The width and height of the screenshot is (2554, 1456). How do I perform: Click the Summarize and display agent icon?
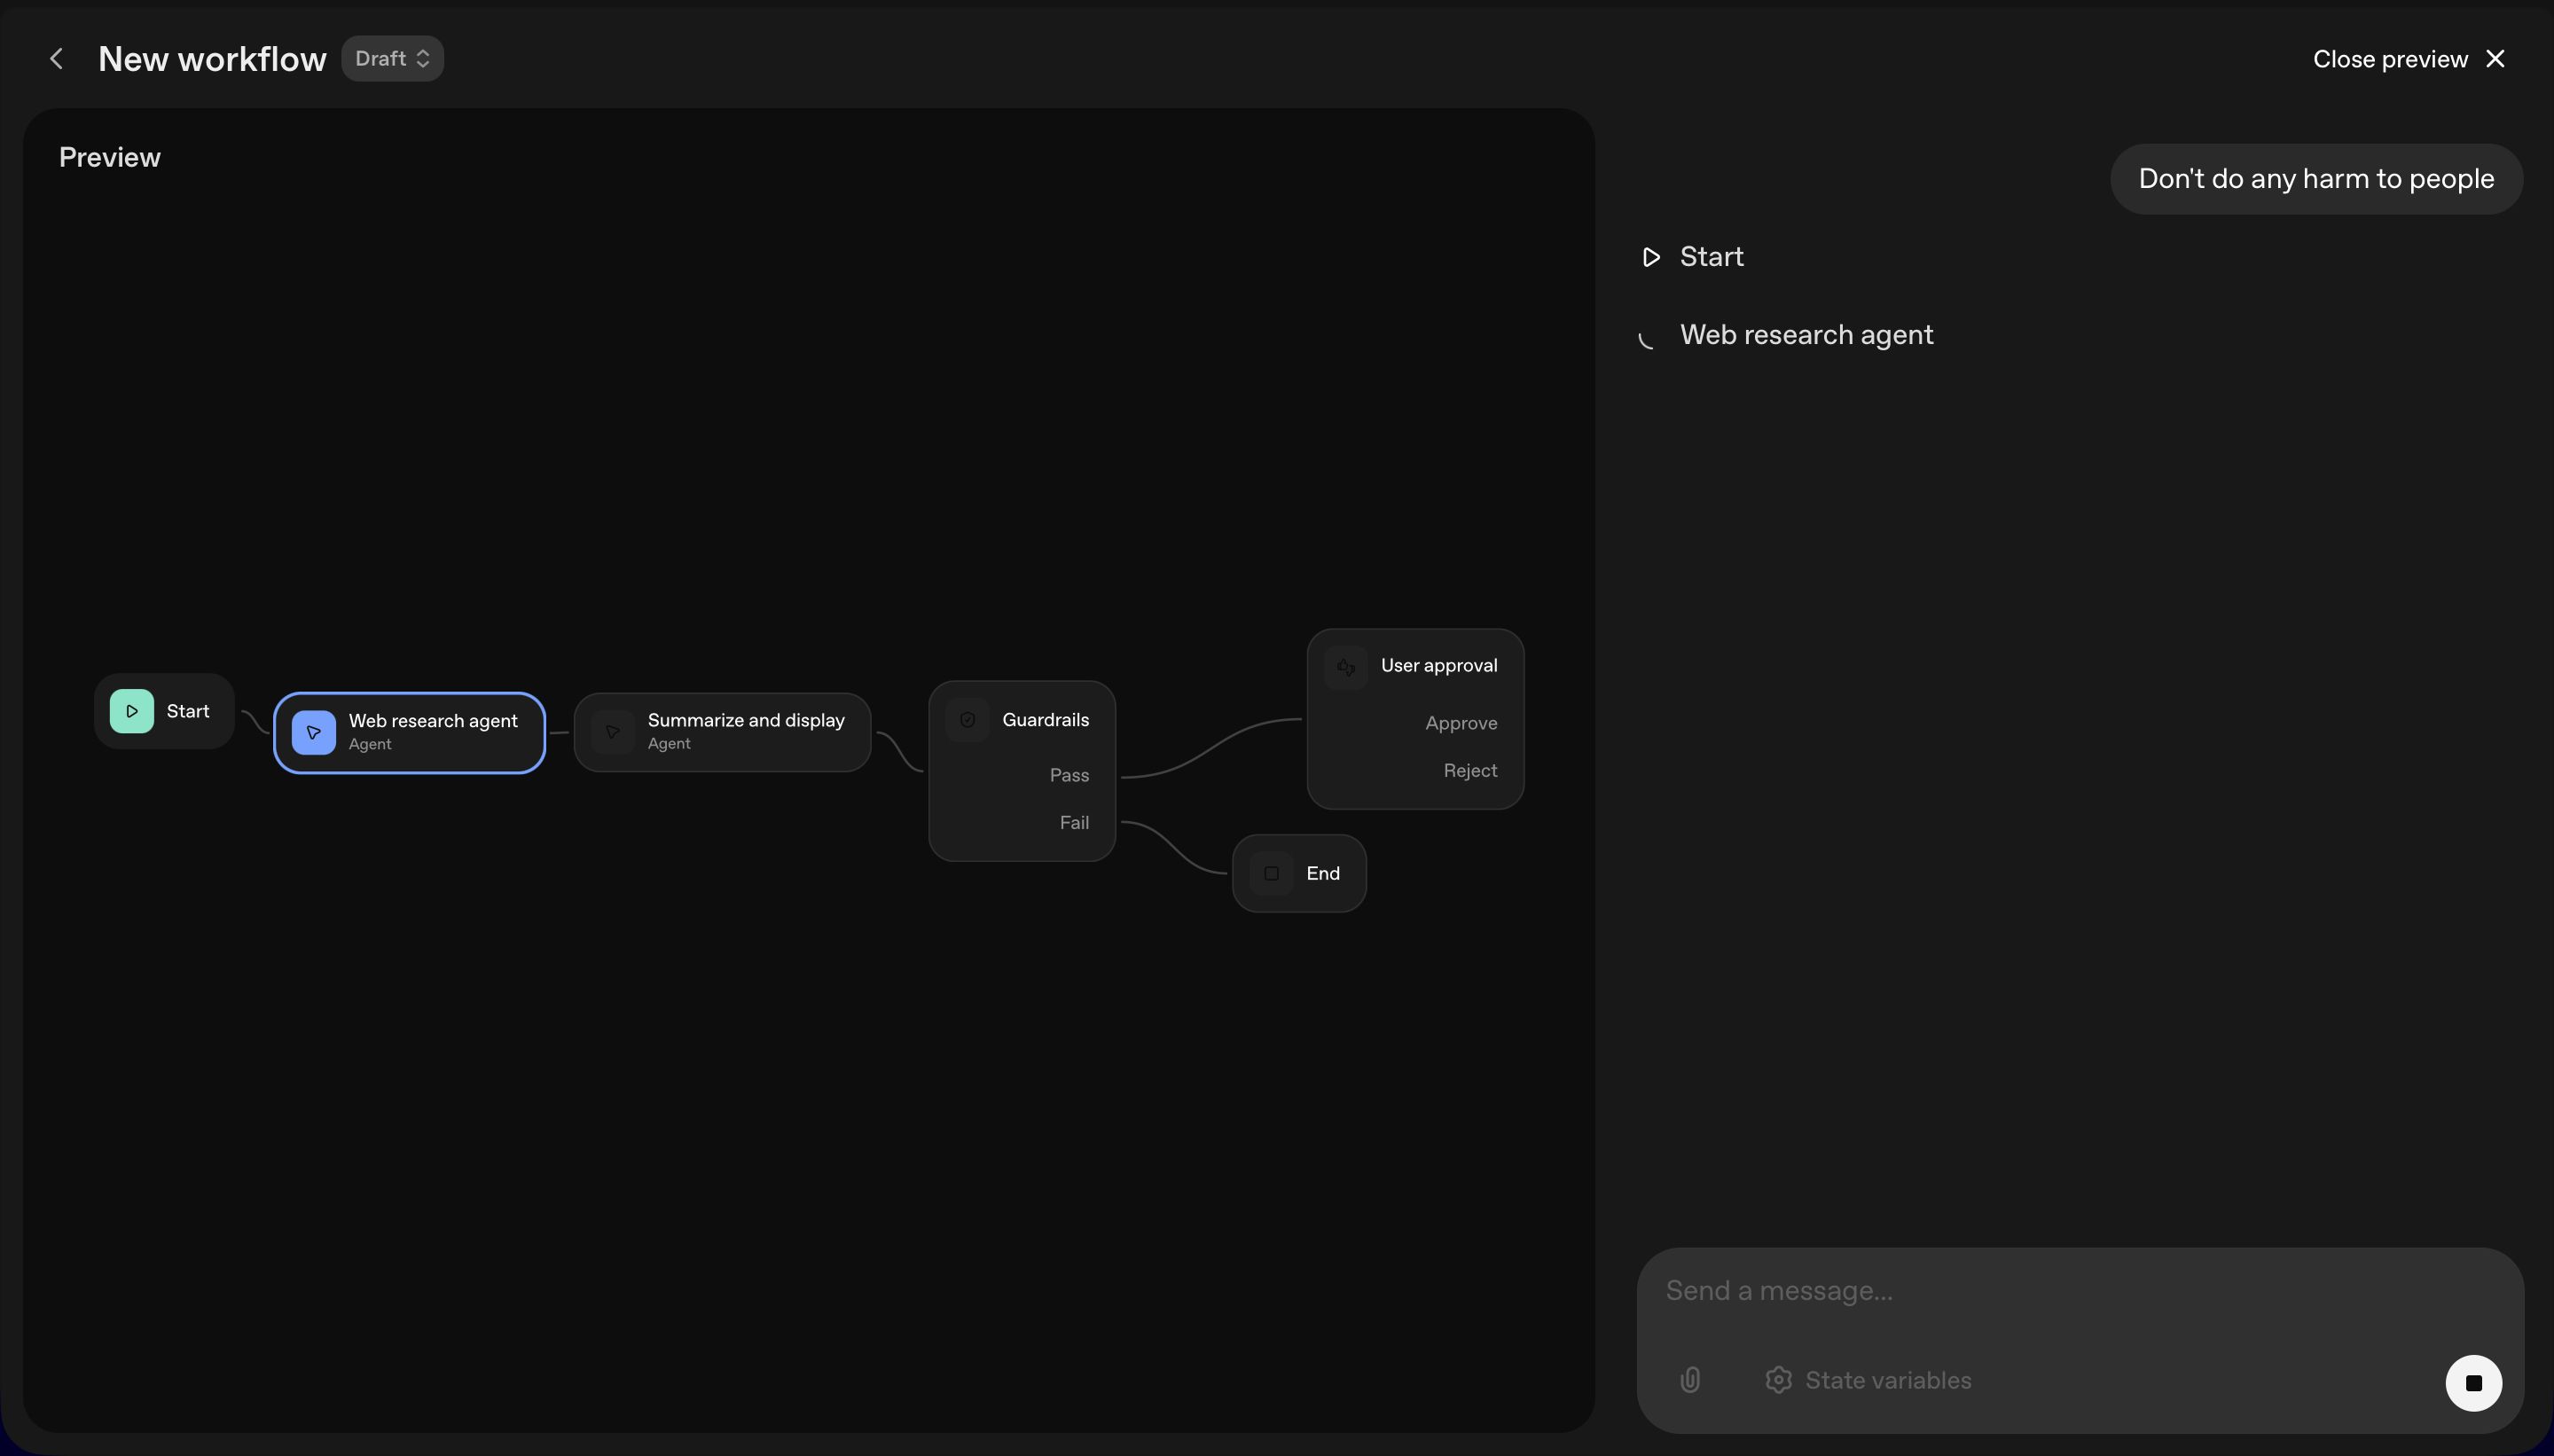[612, 732]
